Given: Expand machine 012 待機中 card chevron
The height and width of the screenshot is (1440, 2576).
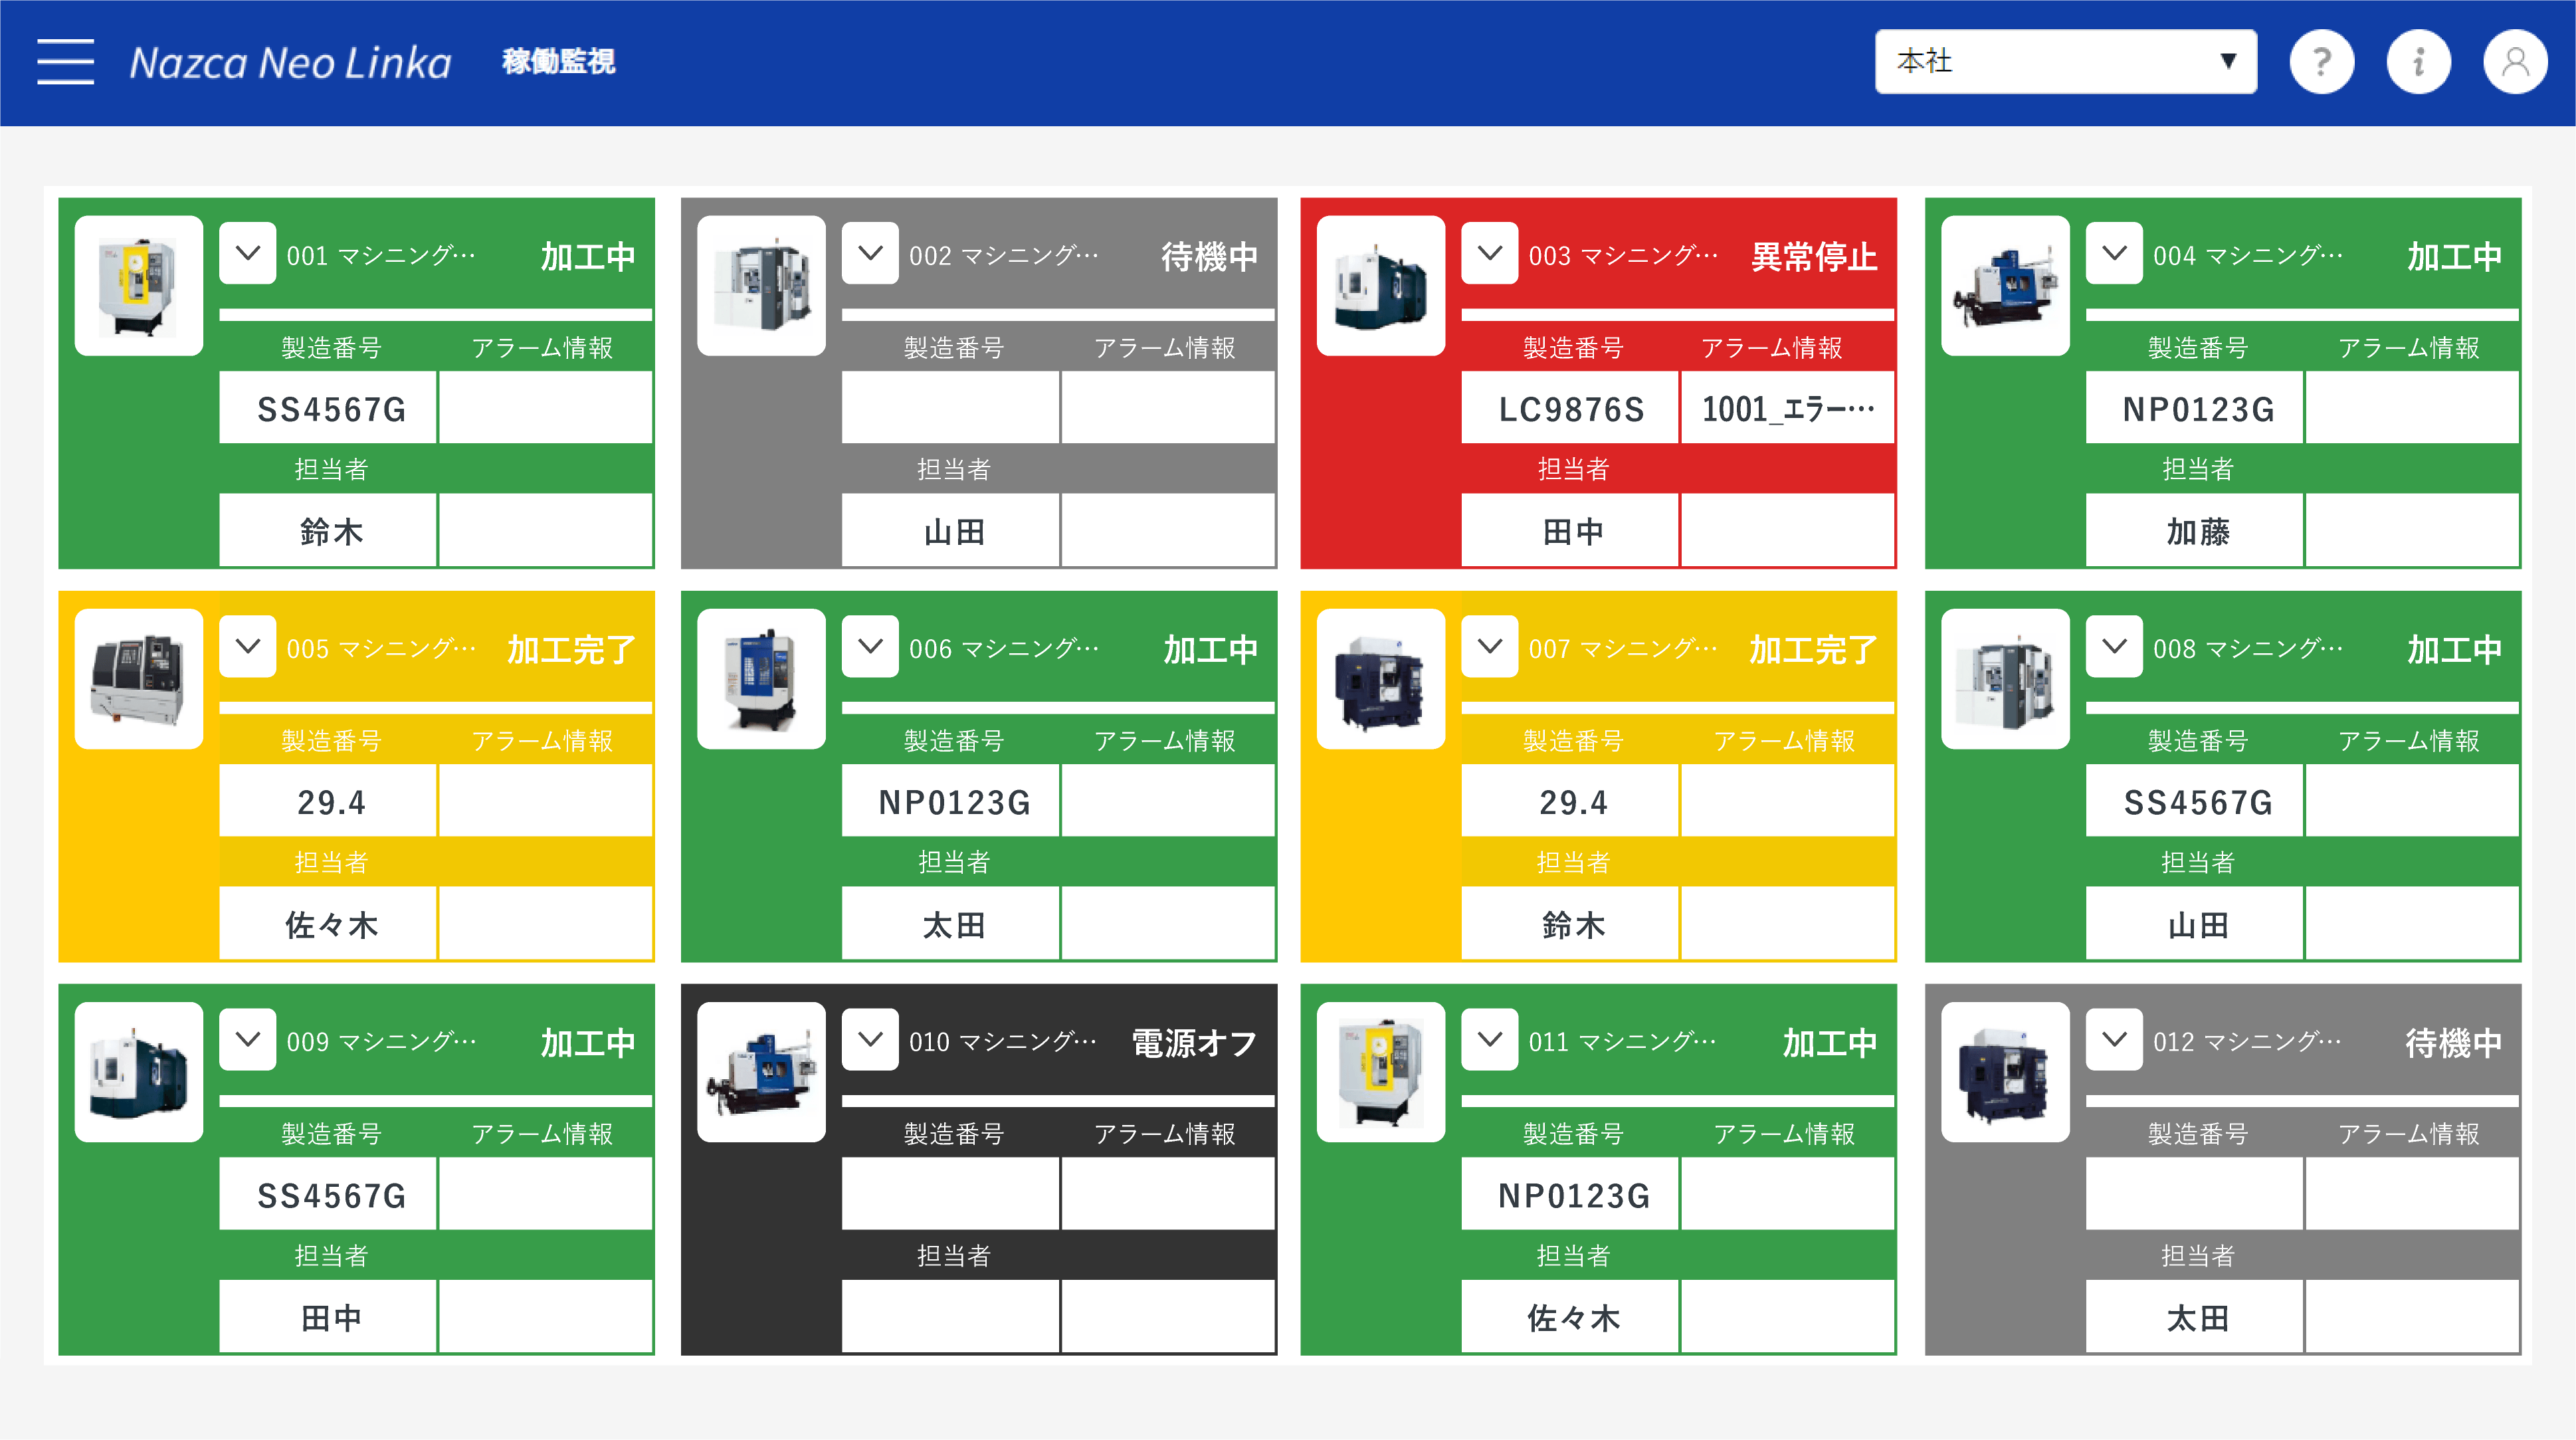Looking at the screenshot, I should pyautogui.click(x=2114, y=1039).
